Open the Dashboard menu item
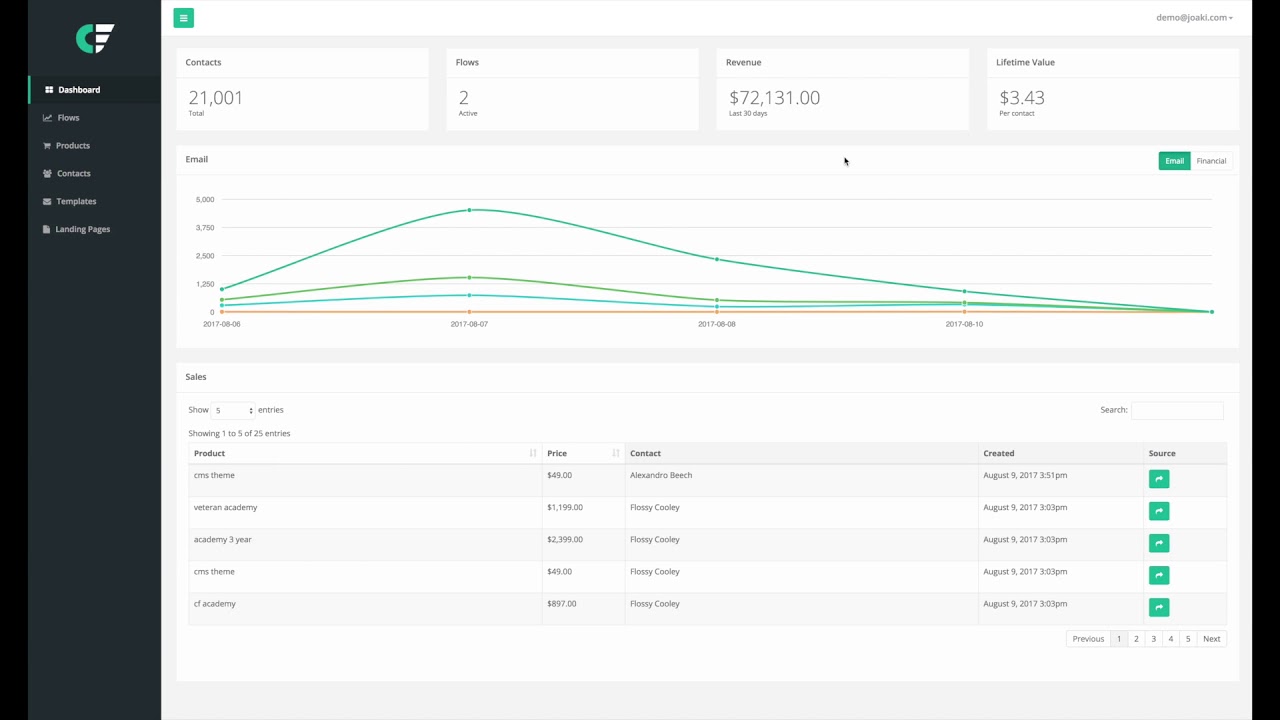Image resolution: width=1280 pixels, height=720 pixels. [95, 90]
